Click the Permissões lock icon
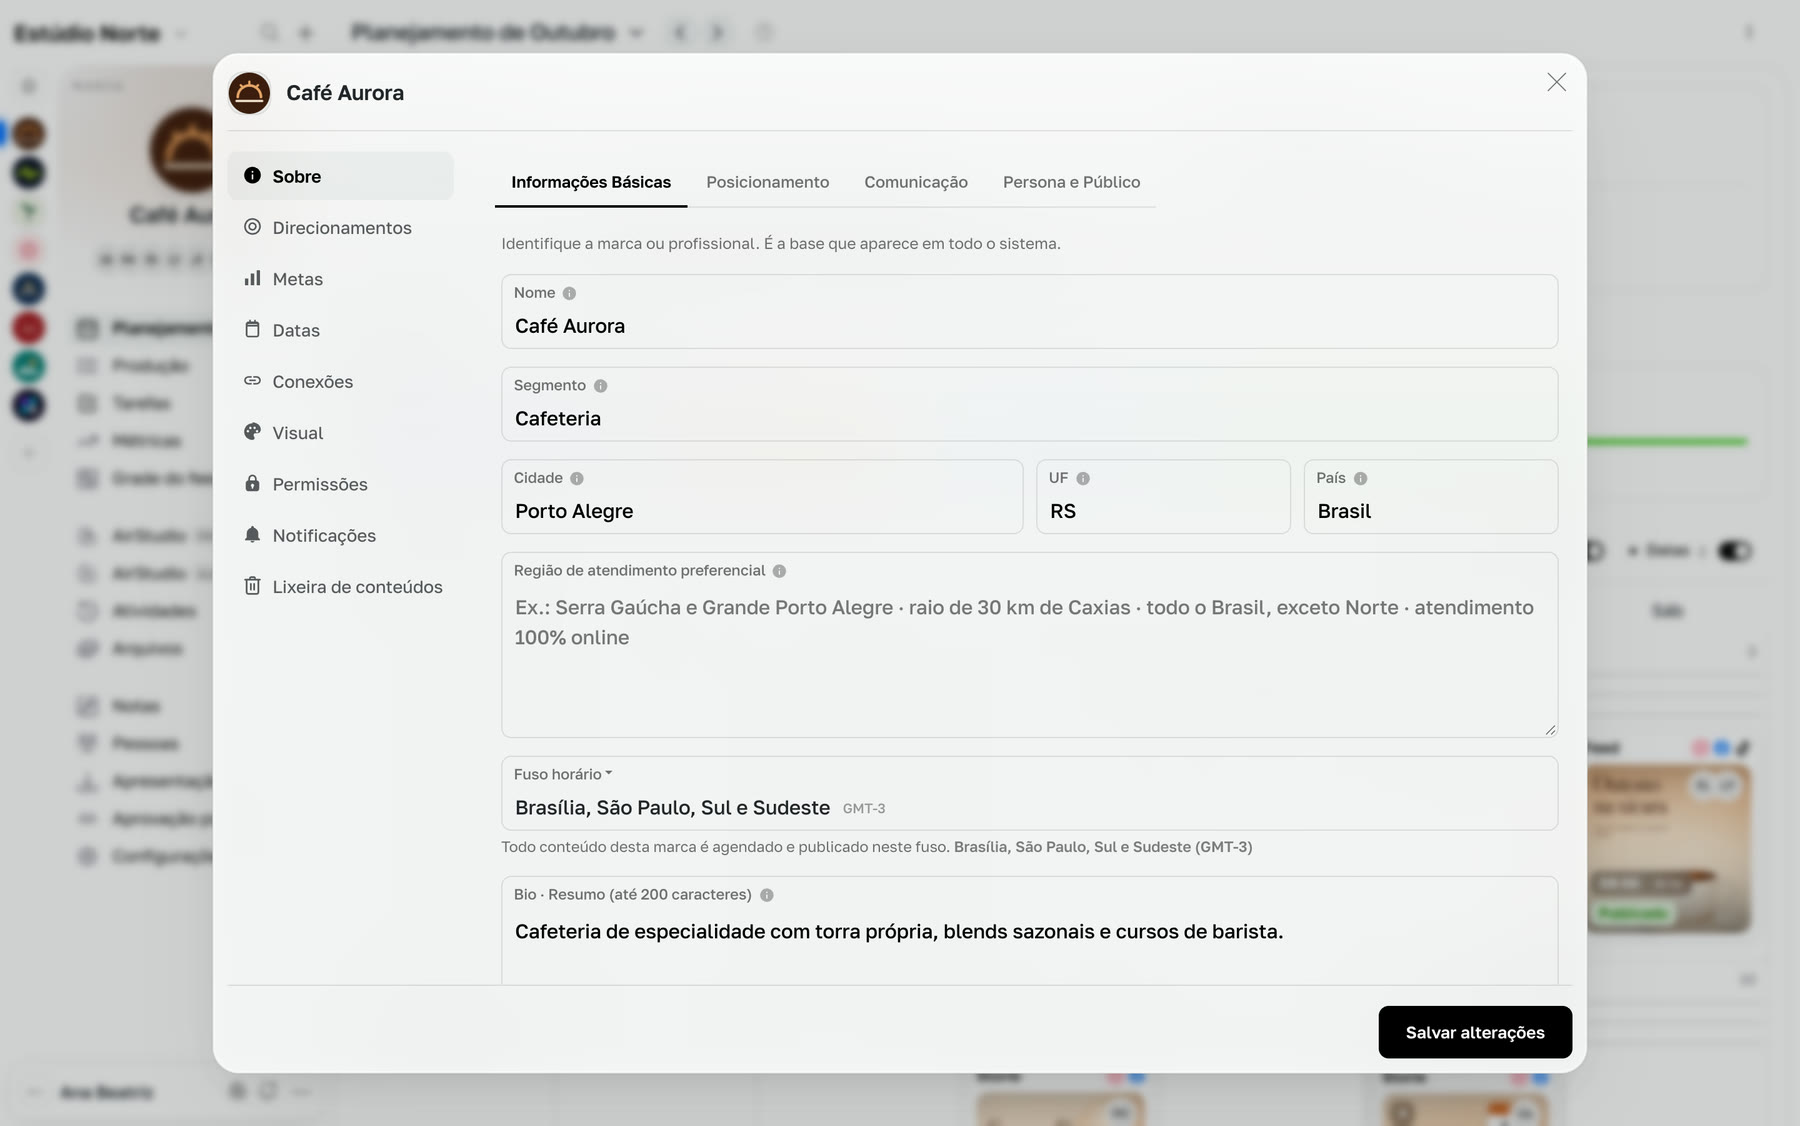The height and width of the screenshot is (1126, 1800). [252, 483]
